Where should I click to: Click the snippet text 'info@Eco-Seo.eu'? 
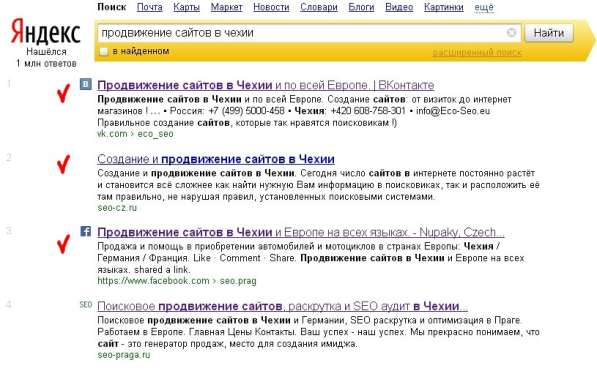coord(453,111)
